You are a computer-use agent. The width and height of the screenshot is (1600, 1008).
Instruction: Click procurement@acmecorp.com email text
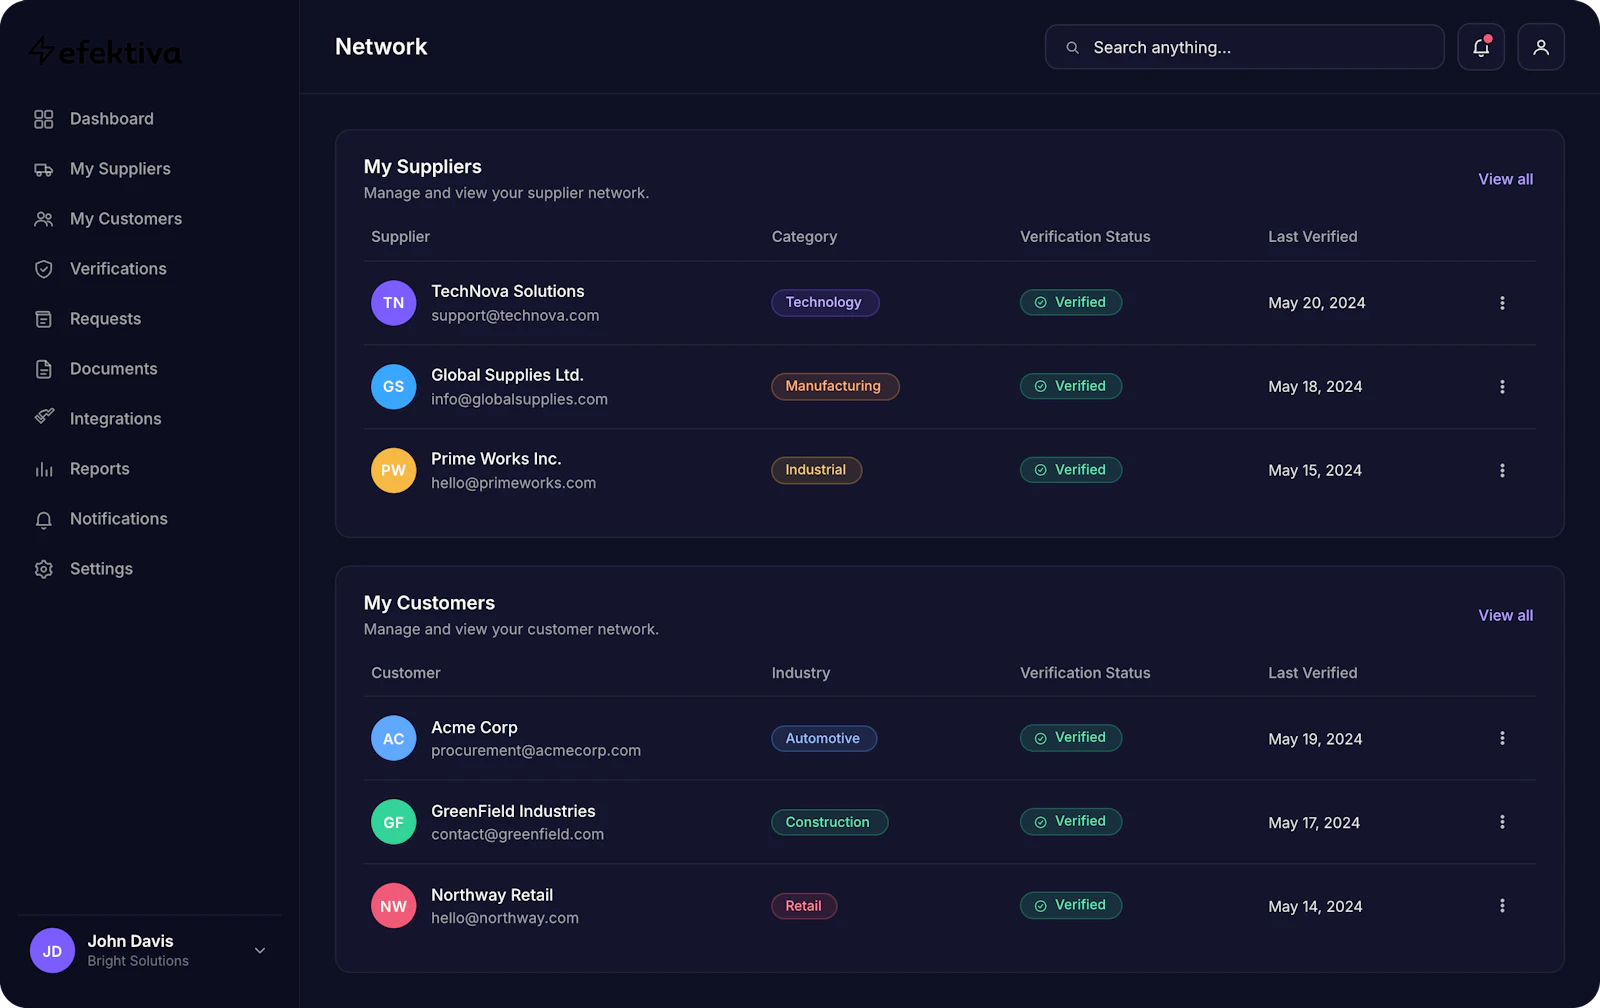point(536,751)
